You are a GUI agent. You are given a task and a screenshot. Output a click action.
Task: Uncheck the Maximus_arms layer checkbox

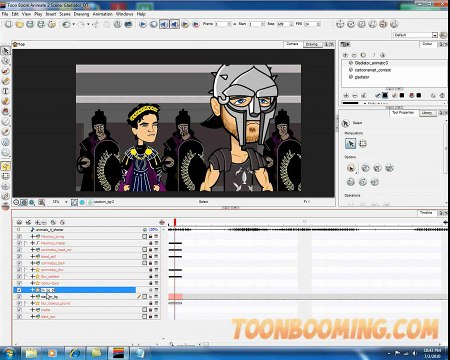(19, 236)
